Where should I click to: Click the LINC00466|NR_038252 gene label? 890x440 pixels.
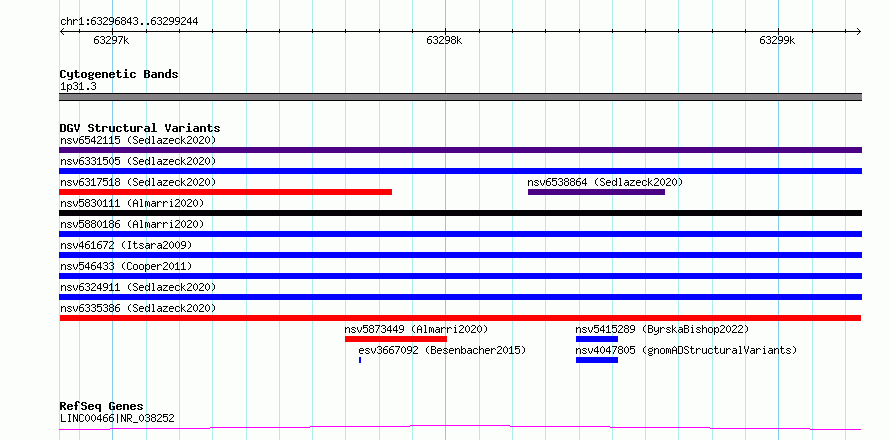coord(117,419)
